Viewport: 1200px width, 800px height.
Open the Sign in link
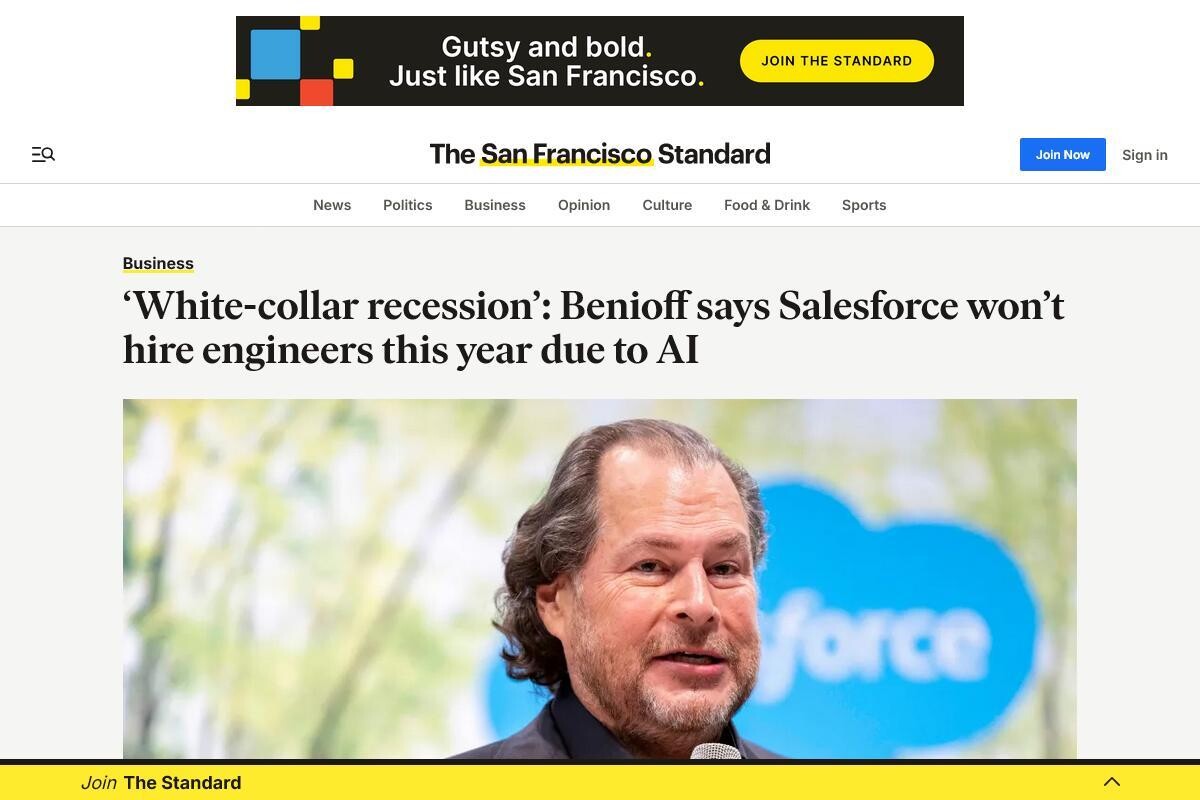coord(1144,155)
